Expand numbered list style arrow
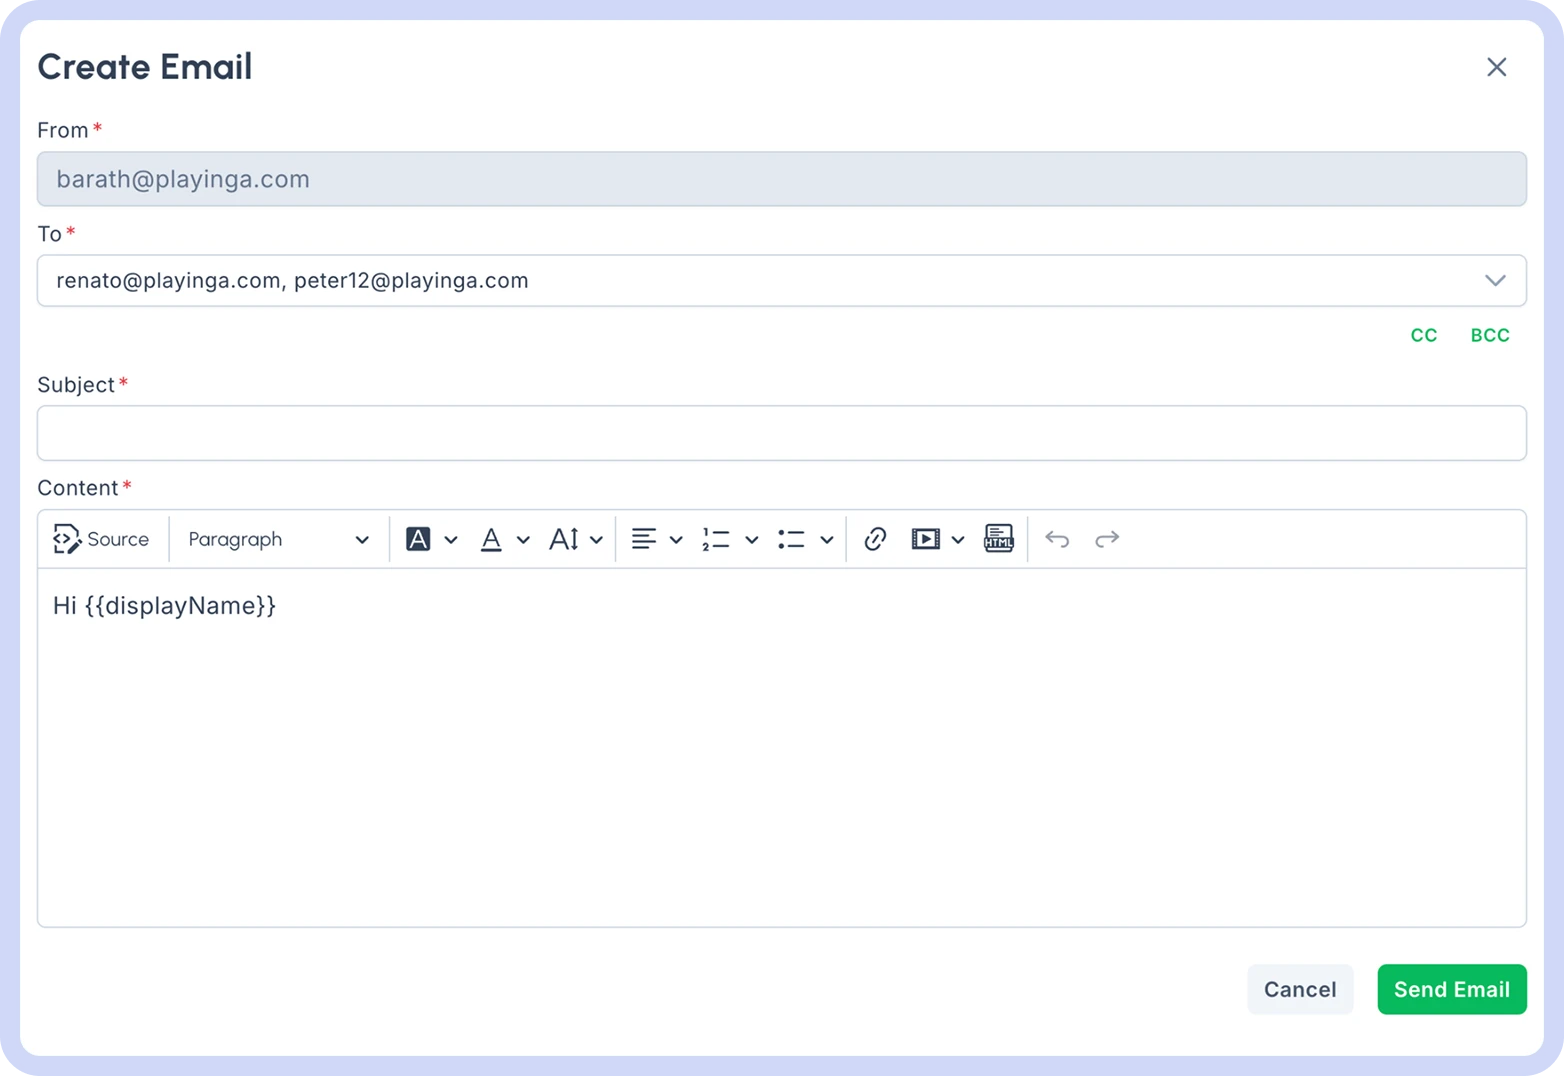 tap(752, 540)
